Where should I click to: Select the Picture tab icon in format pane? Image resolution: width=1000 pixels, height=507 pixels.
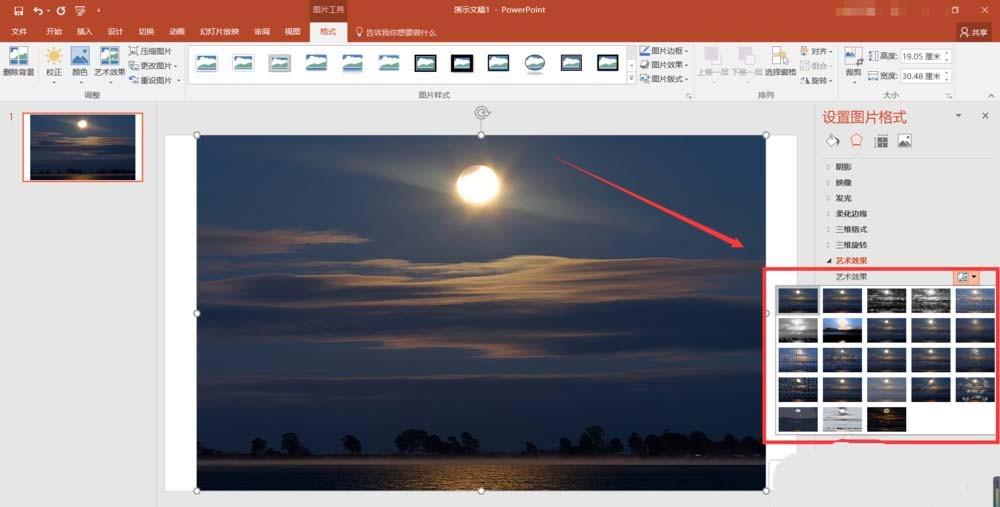[904, 141]
